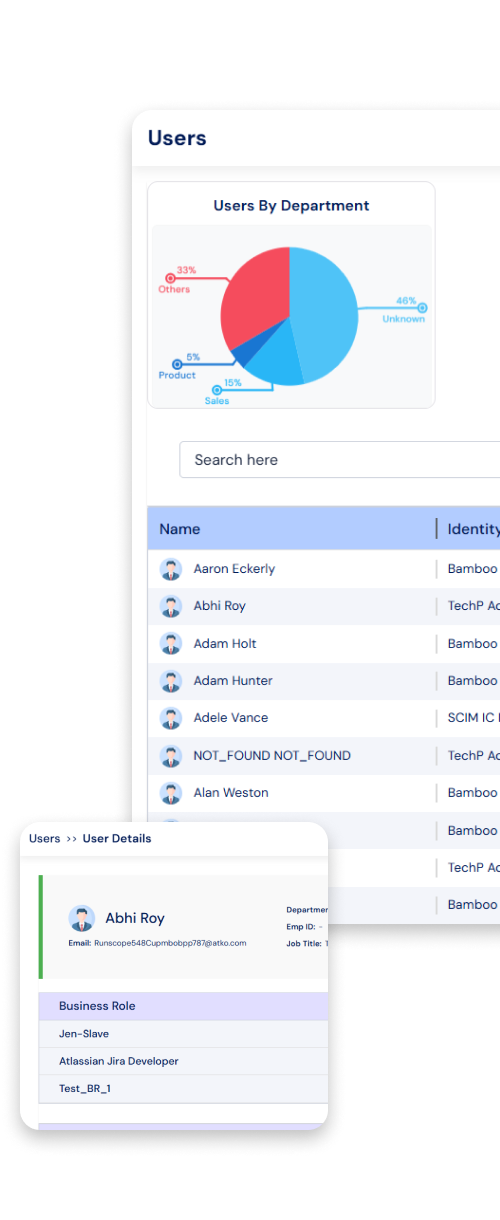Screen dimensions: 500x1220
Task: Click Abhi Roy's avatar in the table
Action: [x=171, y=606]
